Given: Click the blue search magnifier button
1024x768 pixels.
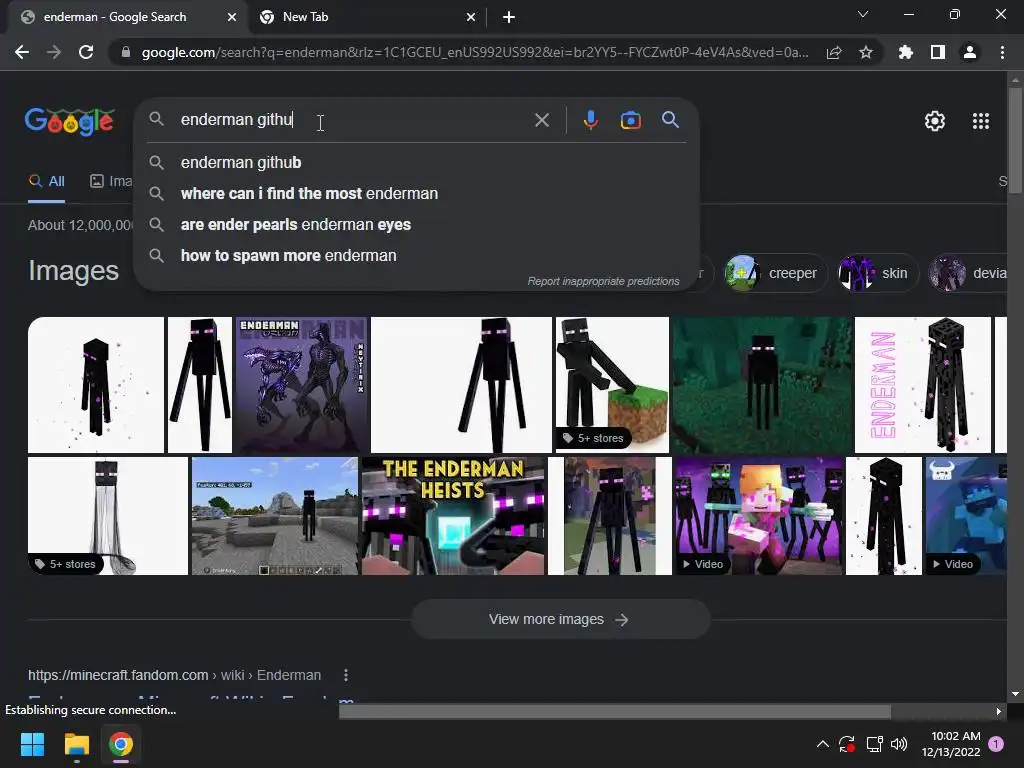Looking at the screenshot, I should pos(671,120).
